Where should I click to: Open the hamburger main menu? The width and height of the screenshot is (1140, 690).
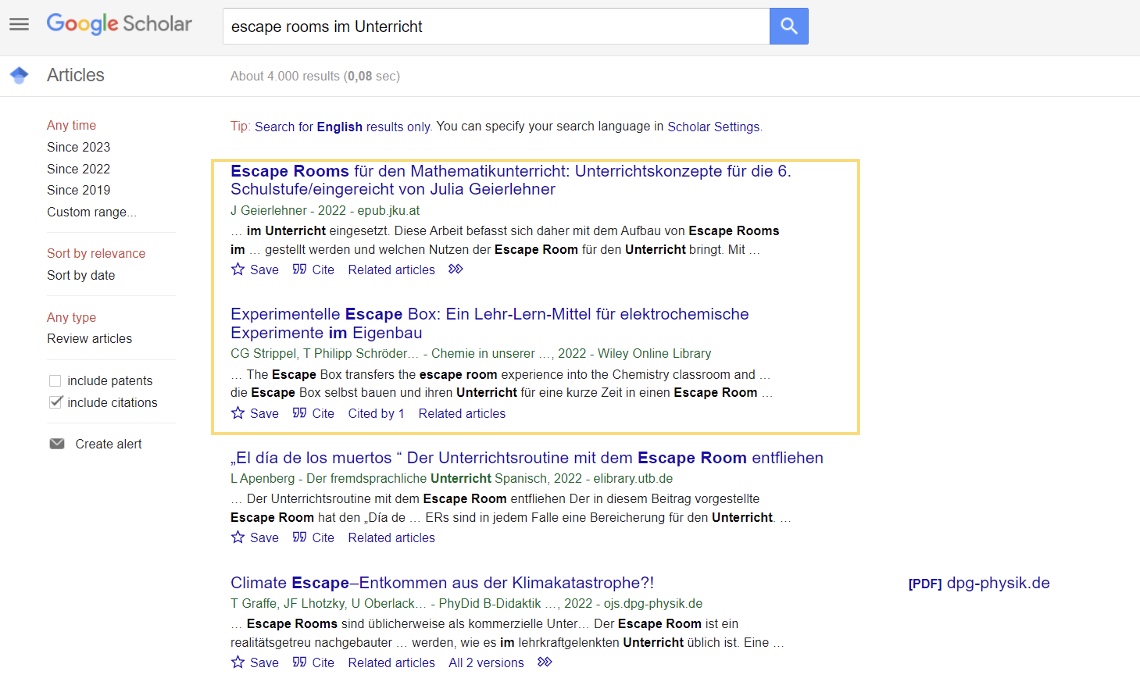19,24
